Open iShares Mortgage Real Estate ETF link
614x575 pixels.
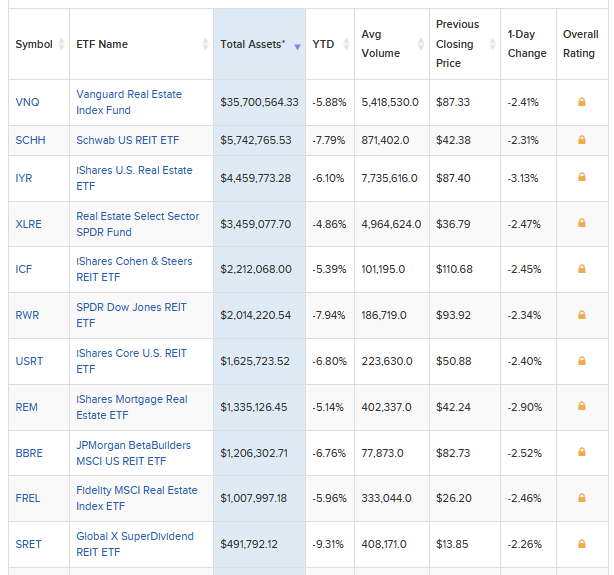point(132,407)
